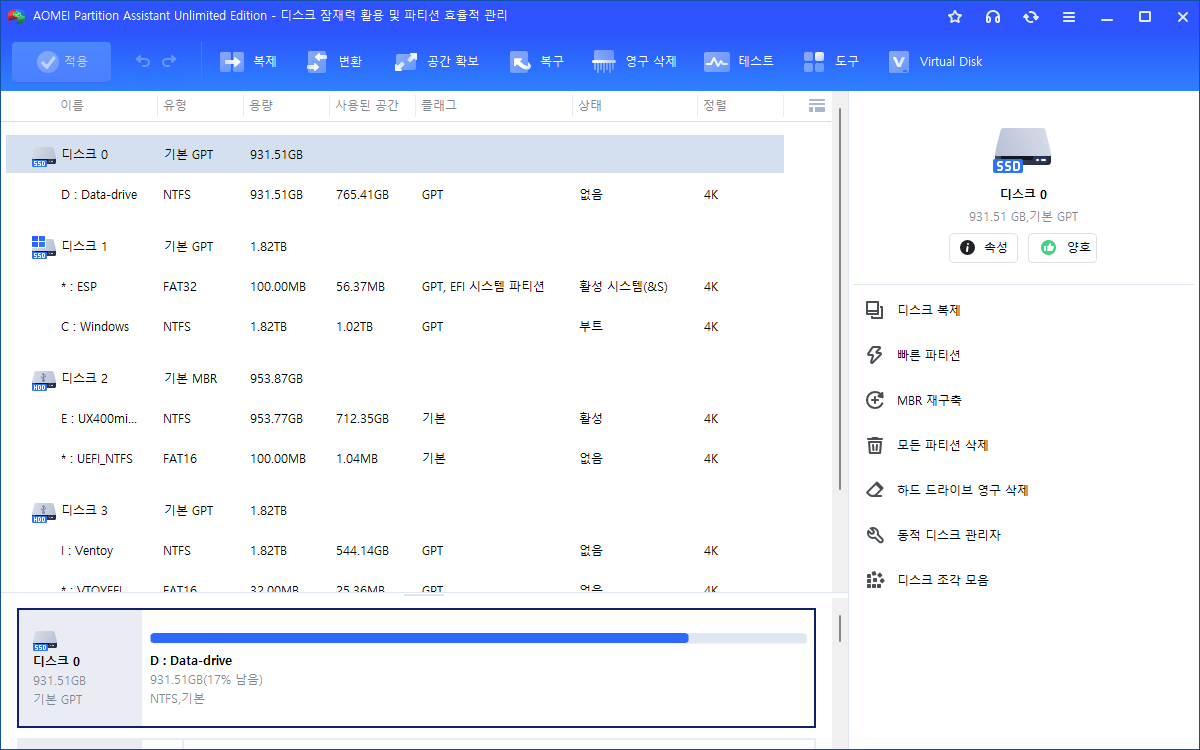Open the Virtual Disk toolbar item

tap(936, 62)
